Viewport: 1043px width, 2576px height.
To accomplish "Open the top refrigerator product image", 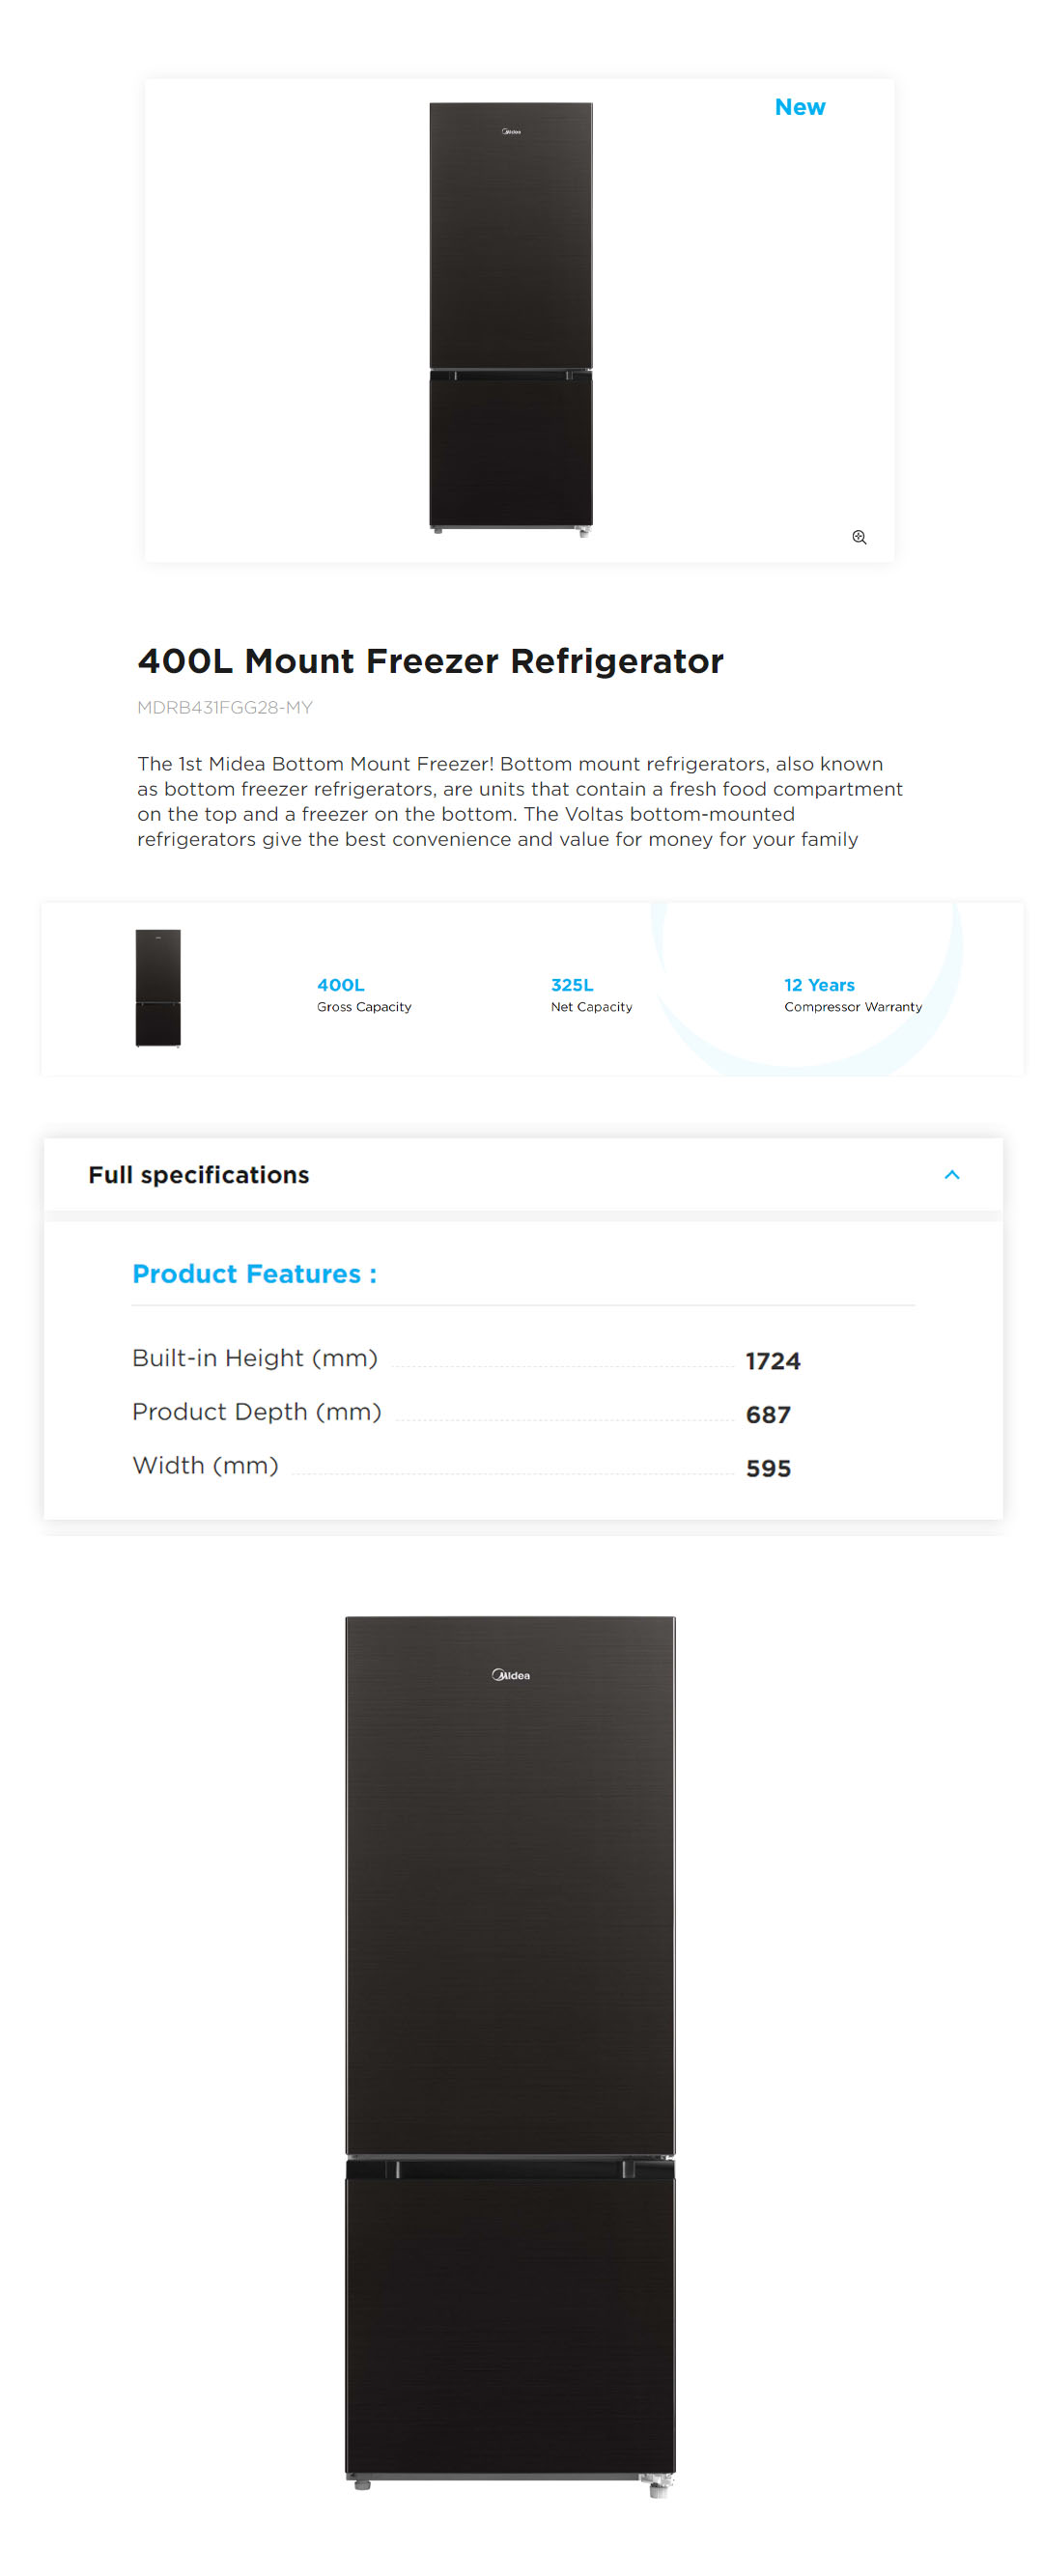I will coord(510,318).
